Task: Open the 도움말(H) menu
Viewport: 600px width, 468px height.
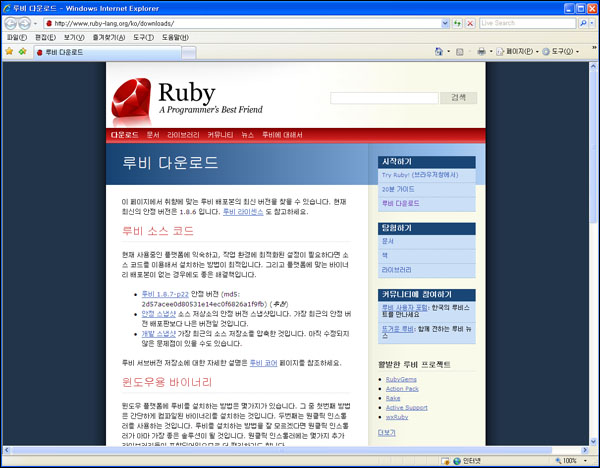Action: tap(175, 38)
